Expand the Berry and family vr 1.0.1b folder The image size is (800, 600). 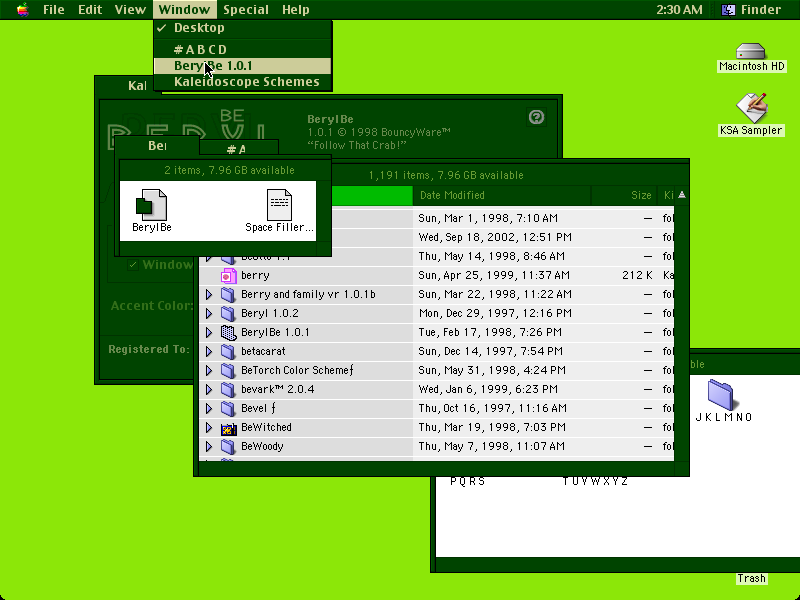(x=209, y=294)
